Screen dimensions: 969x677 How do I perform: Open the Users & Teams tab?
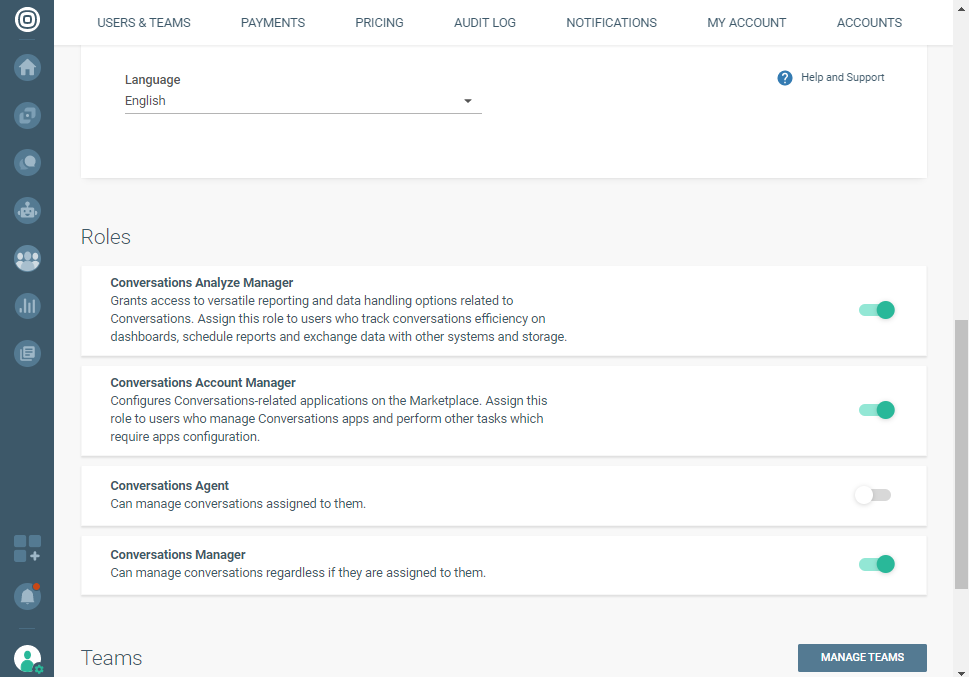[x=144, y=22]
